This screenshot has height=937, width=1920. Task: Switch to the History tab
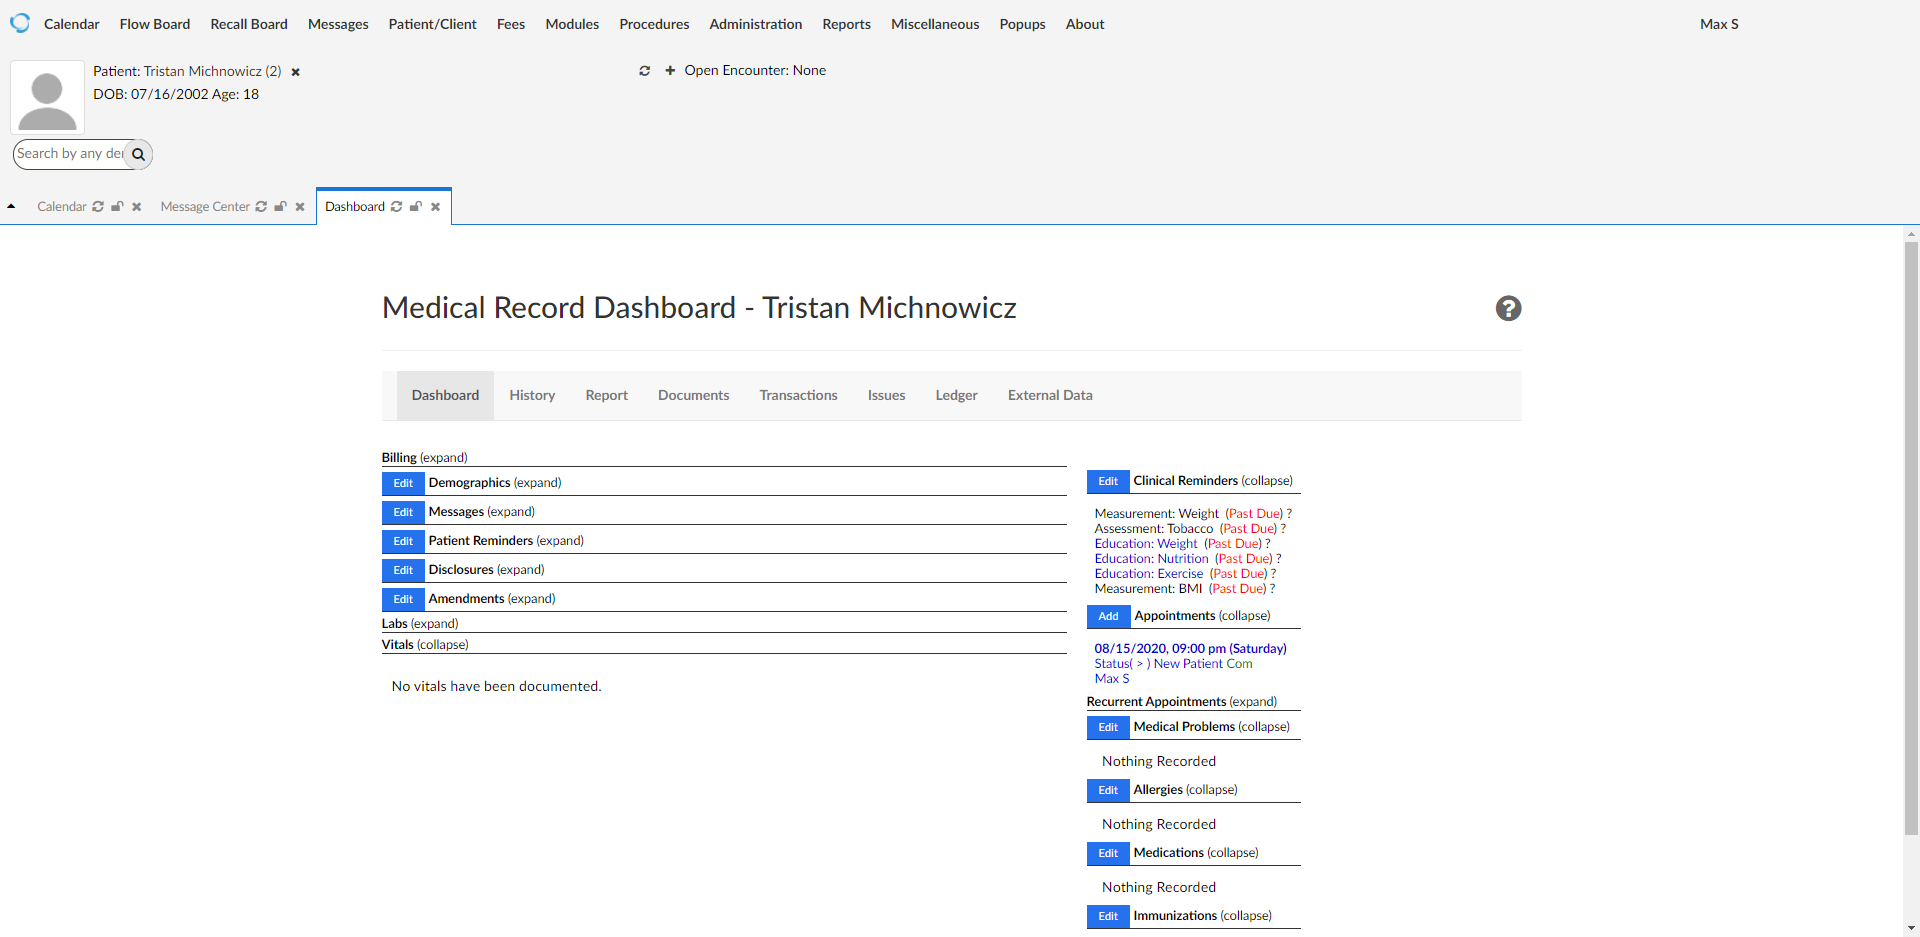click(532, 396)
